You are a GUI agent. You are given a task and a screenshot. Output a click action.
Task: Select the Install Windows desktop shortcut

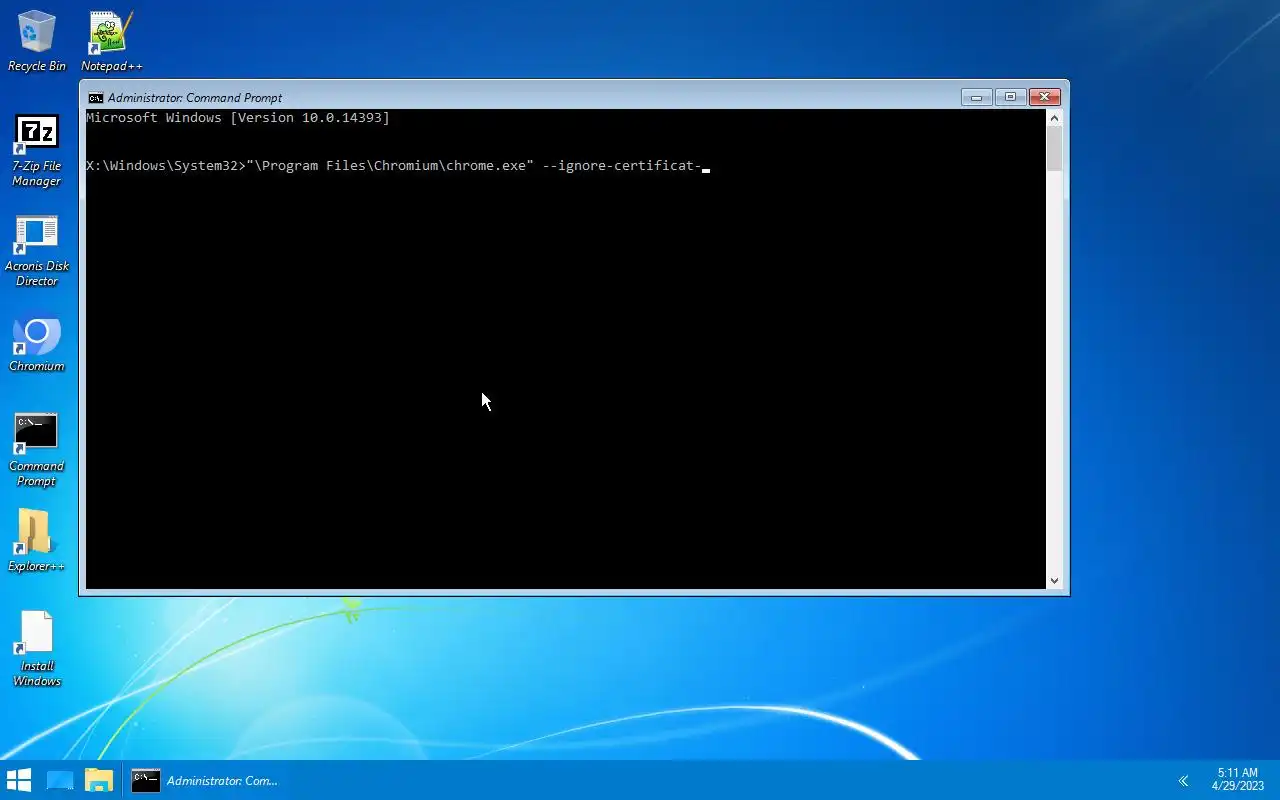pos(37,649)
